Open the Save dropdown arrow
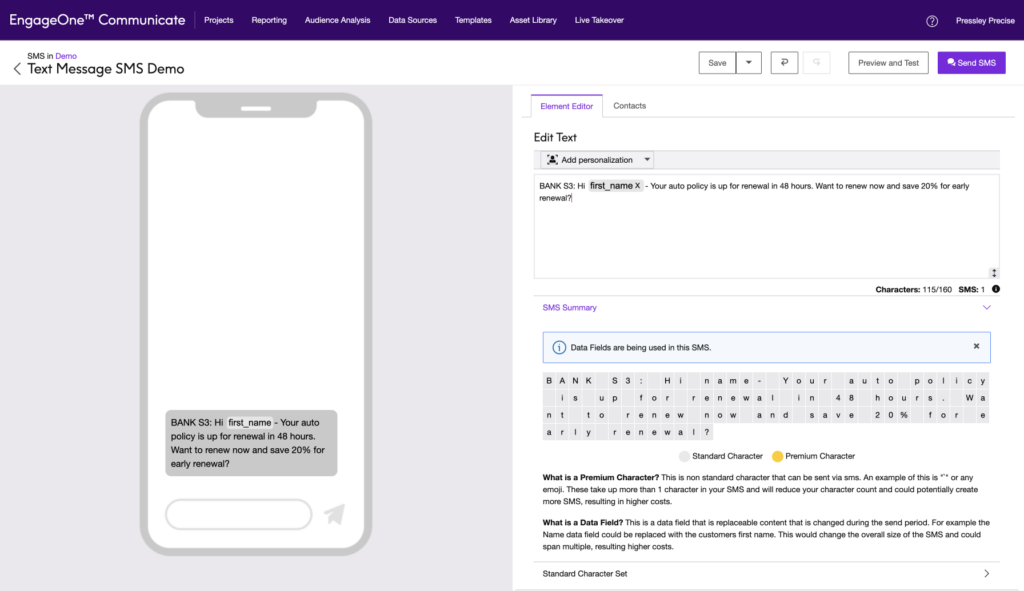The height and width of the screenshot is (591, 1024). click(x=749, y=63)
